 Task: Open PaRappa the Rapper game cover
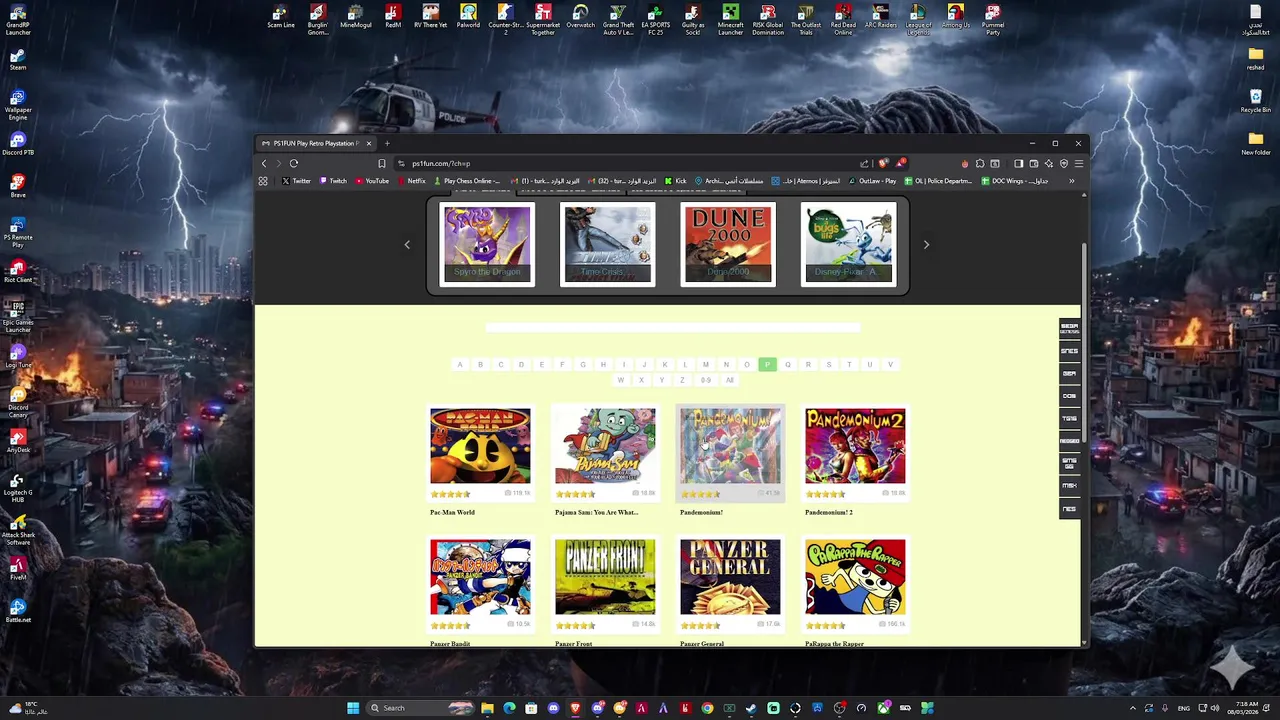point(855,577)
